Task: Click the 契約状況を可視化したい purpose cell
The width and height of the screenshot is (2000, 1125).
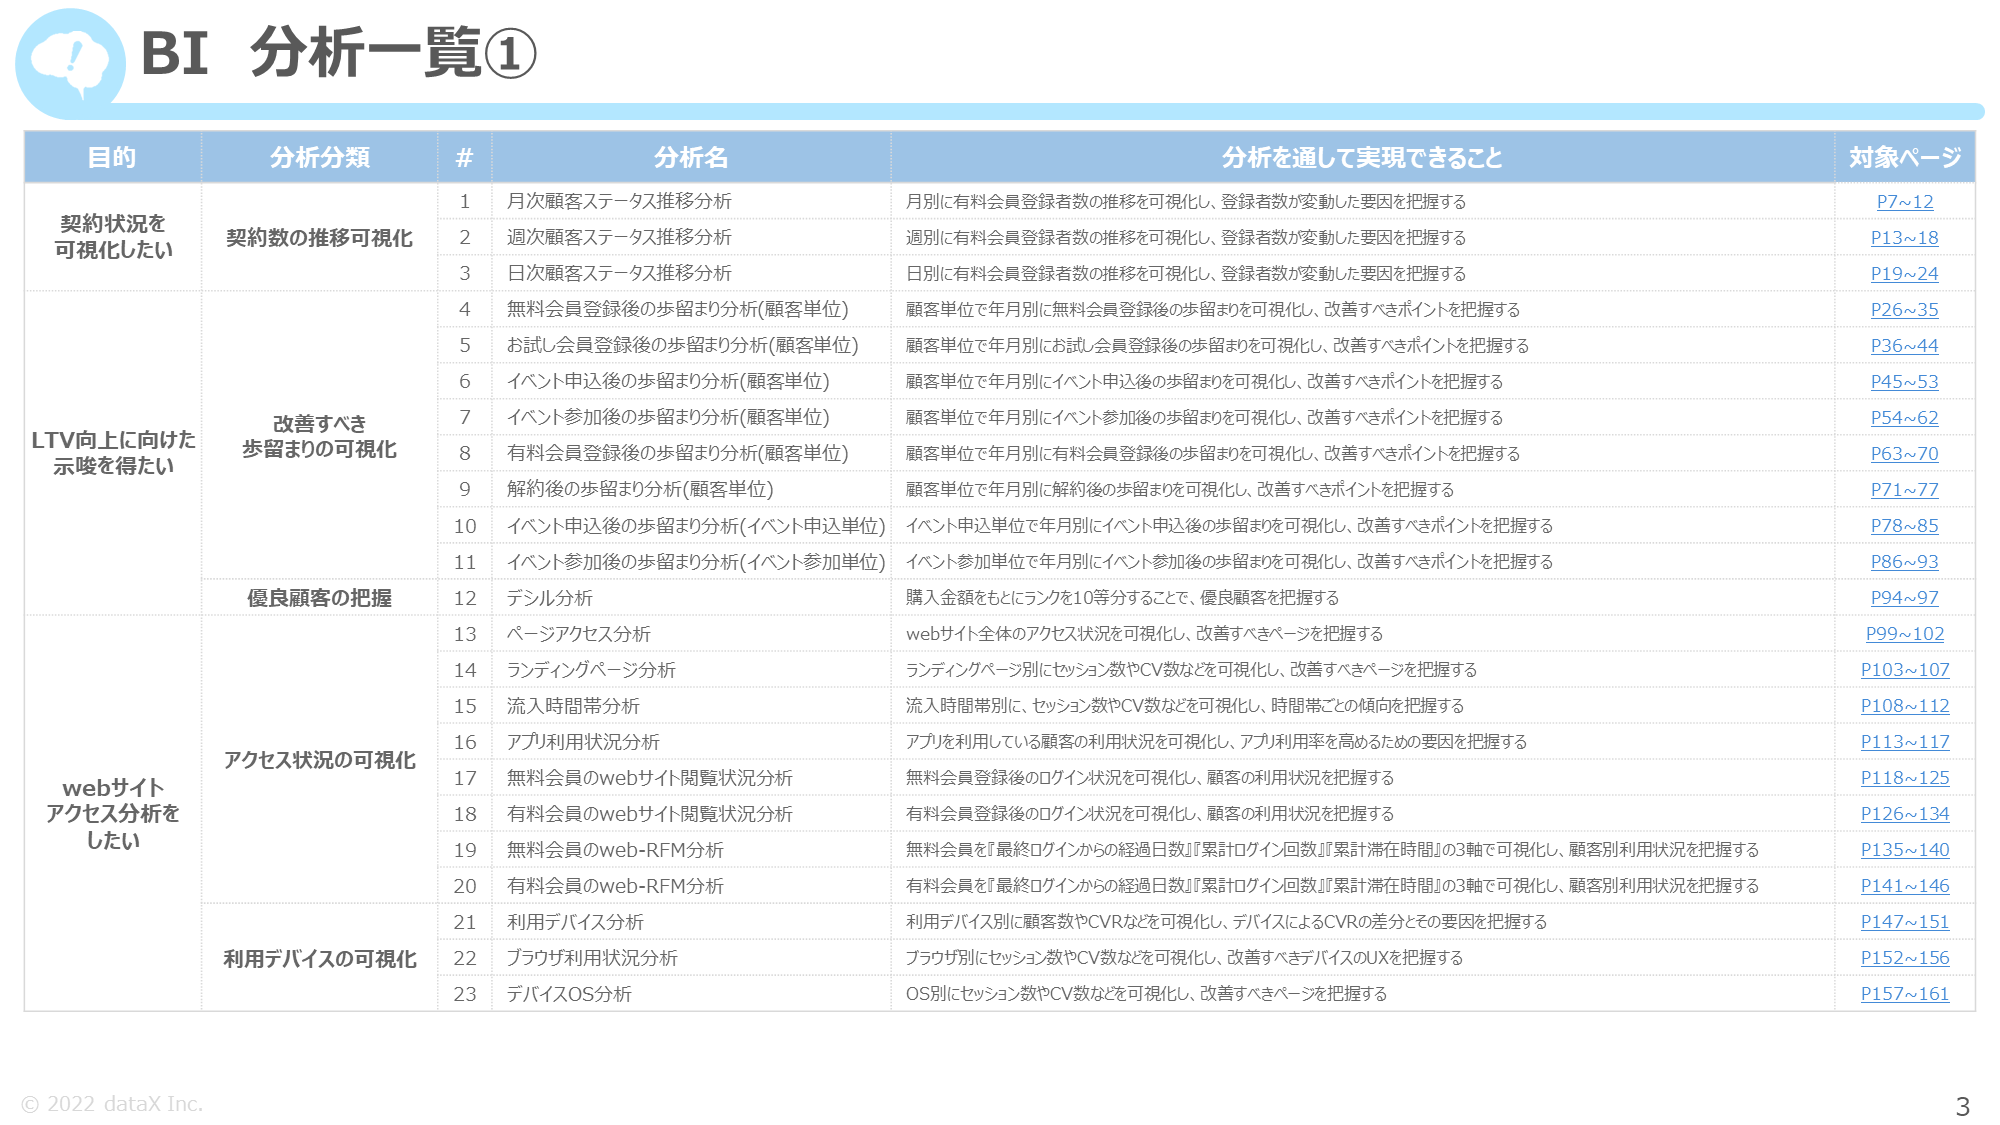Action: point(112,237)
